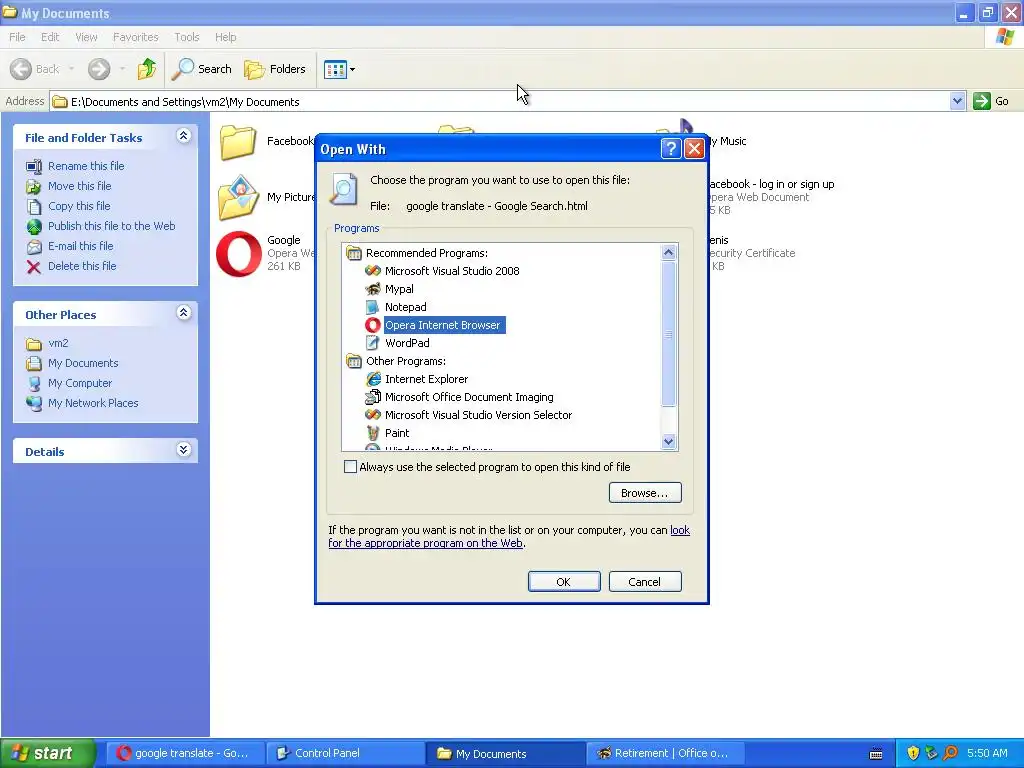Open the Edit menu

[50, 37]
